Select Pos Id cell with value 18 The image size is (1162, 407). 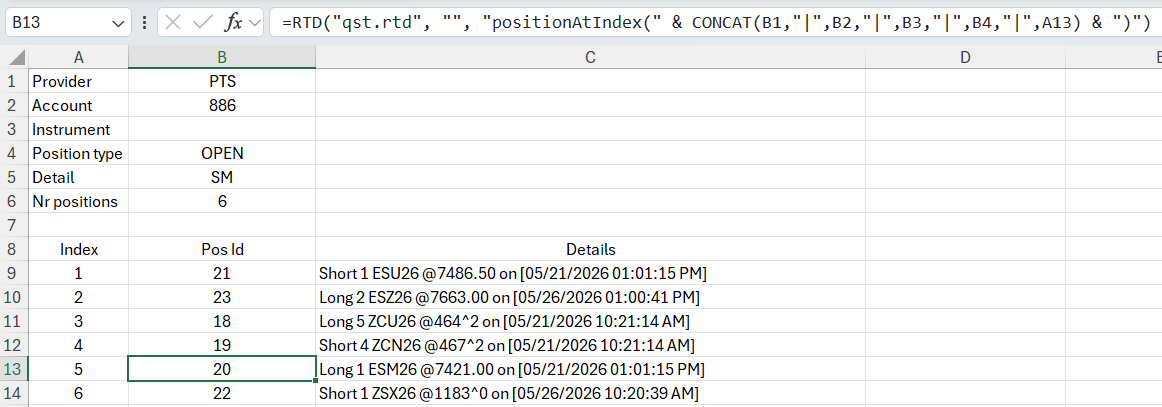[222, 321]
